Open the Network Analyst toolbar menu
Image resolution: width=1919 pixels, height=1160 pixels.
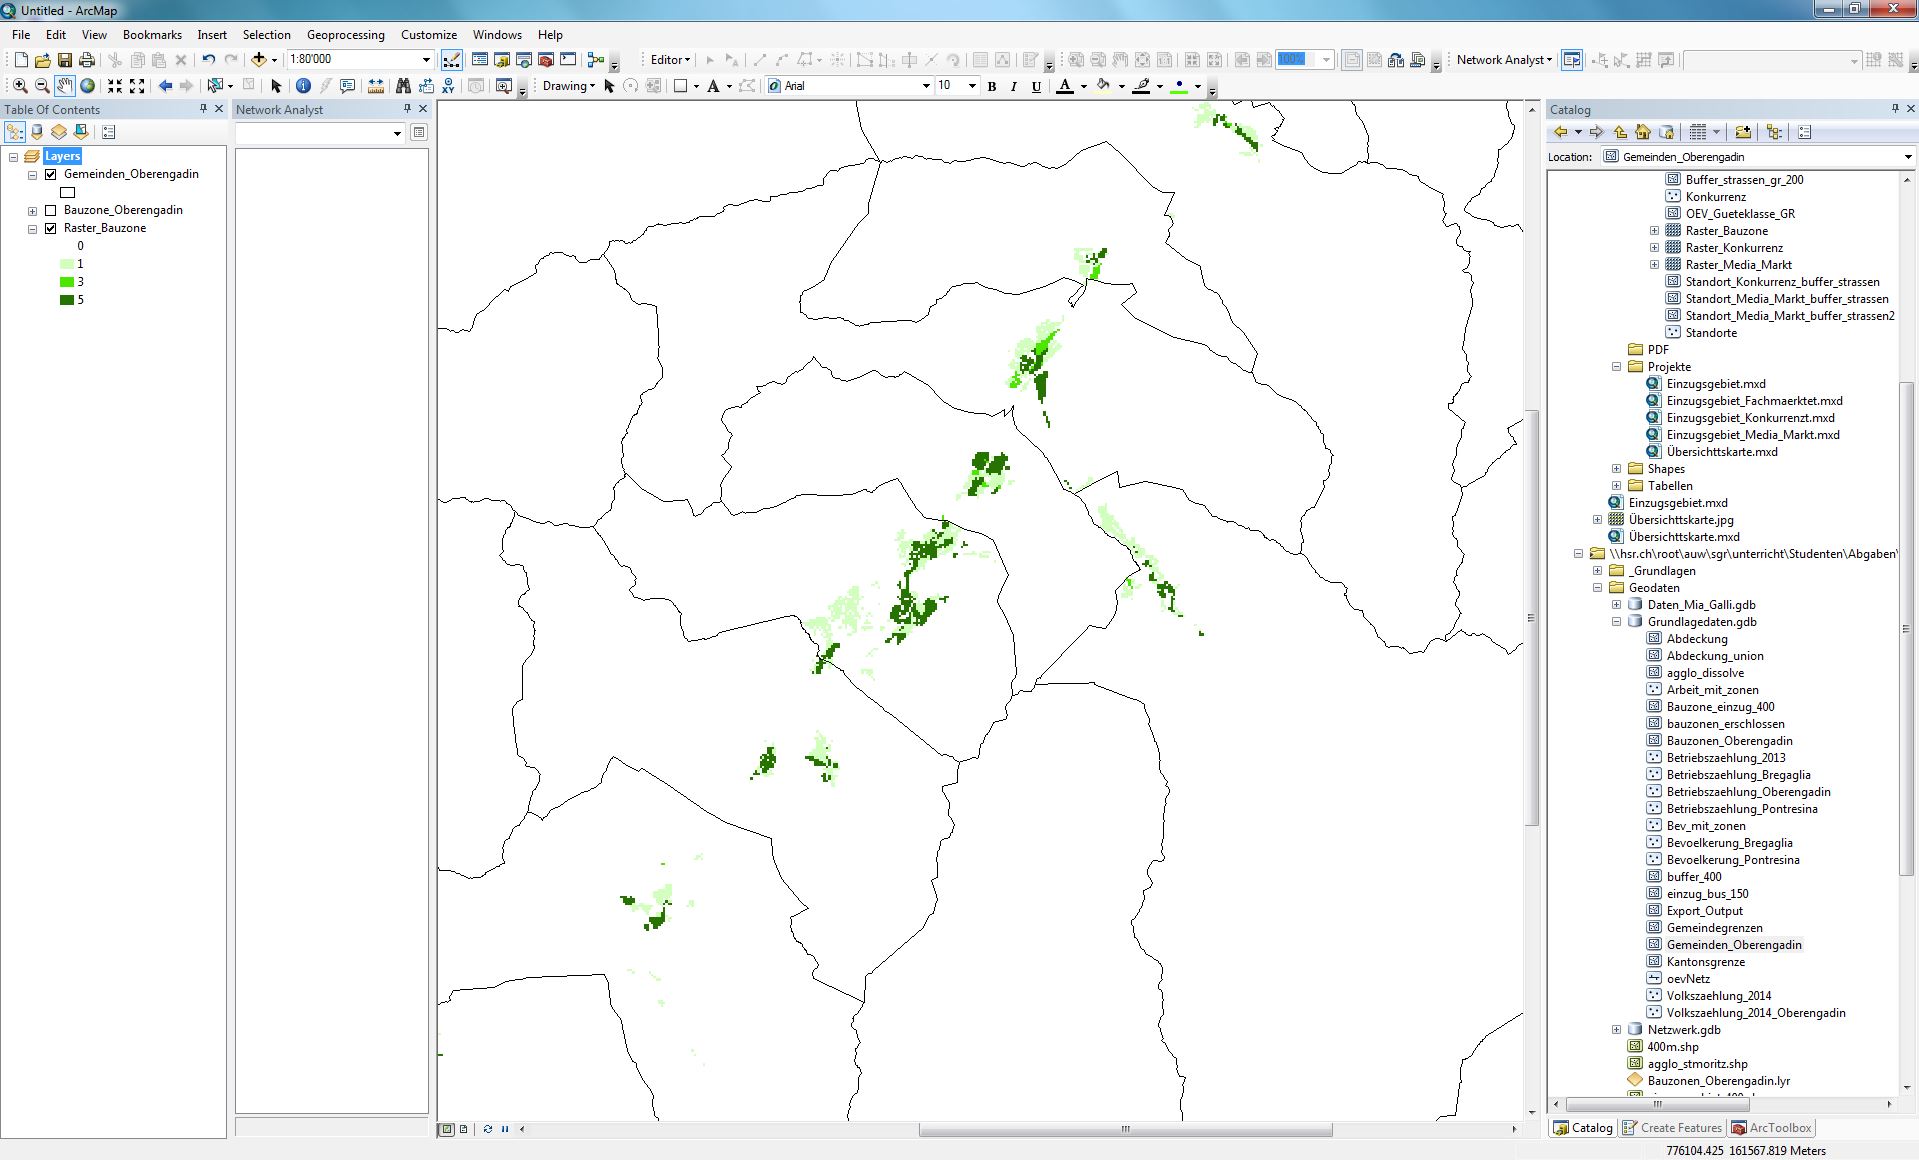pyautogui.click(x=1503, y=60)
